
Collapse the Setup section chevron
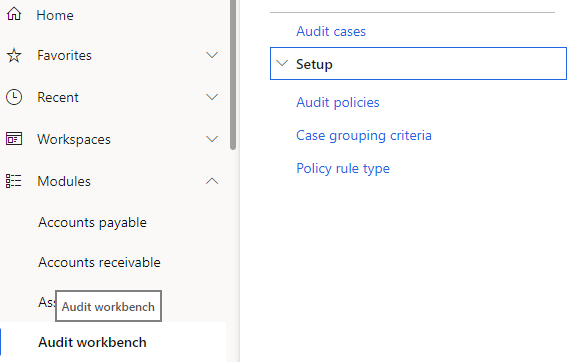click(282, 63)
